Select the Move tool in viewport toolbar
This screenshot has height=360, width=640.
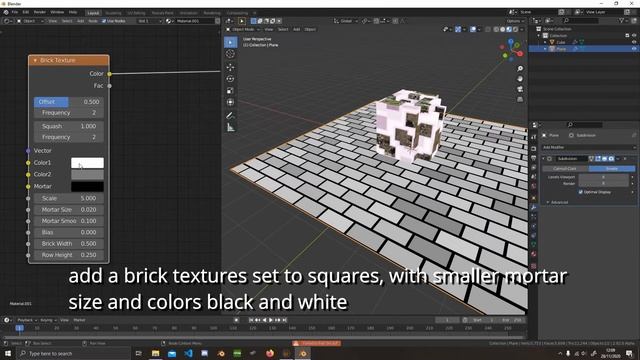(x=231, y=67)
